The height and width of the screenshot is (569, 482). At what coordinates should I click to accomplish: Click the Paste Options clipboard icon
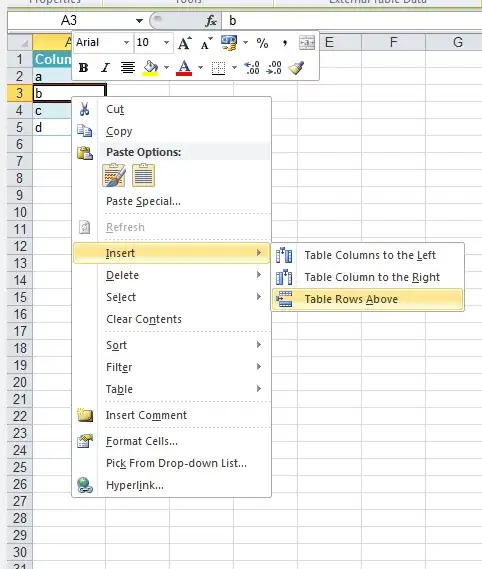[85, 153]
